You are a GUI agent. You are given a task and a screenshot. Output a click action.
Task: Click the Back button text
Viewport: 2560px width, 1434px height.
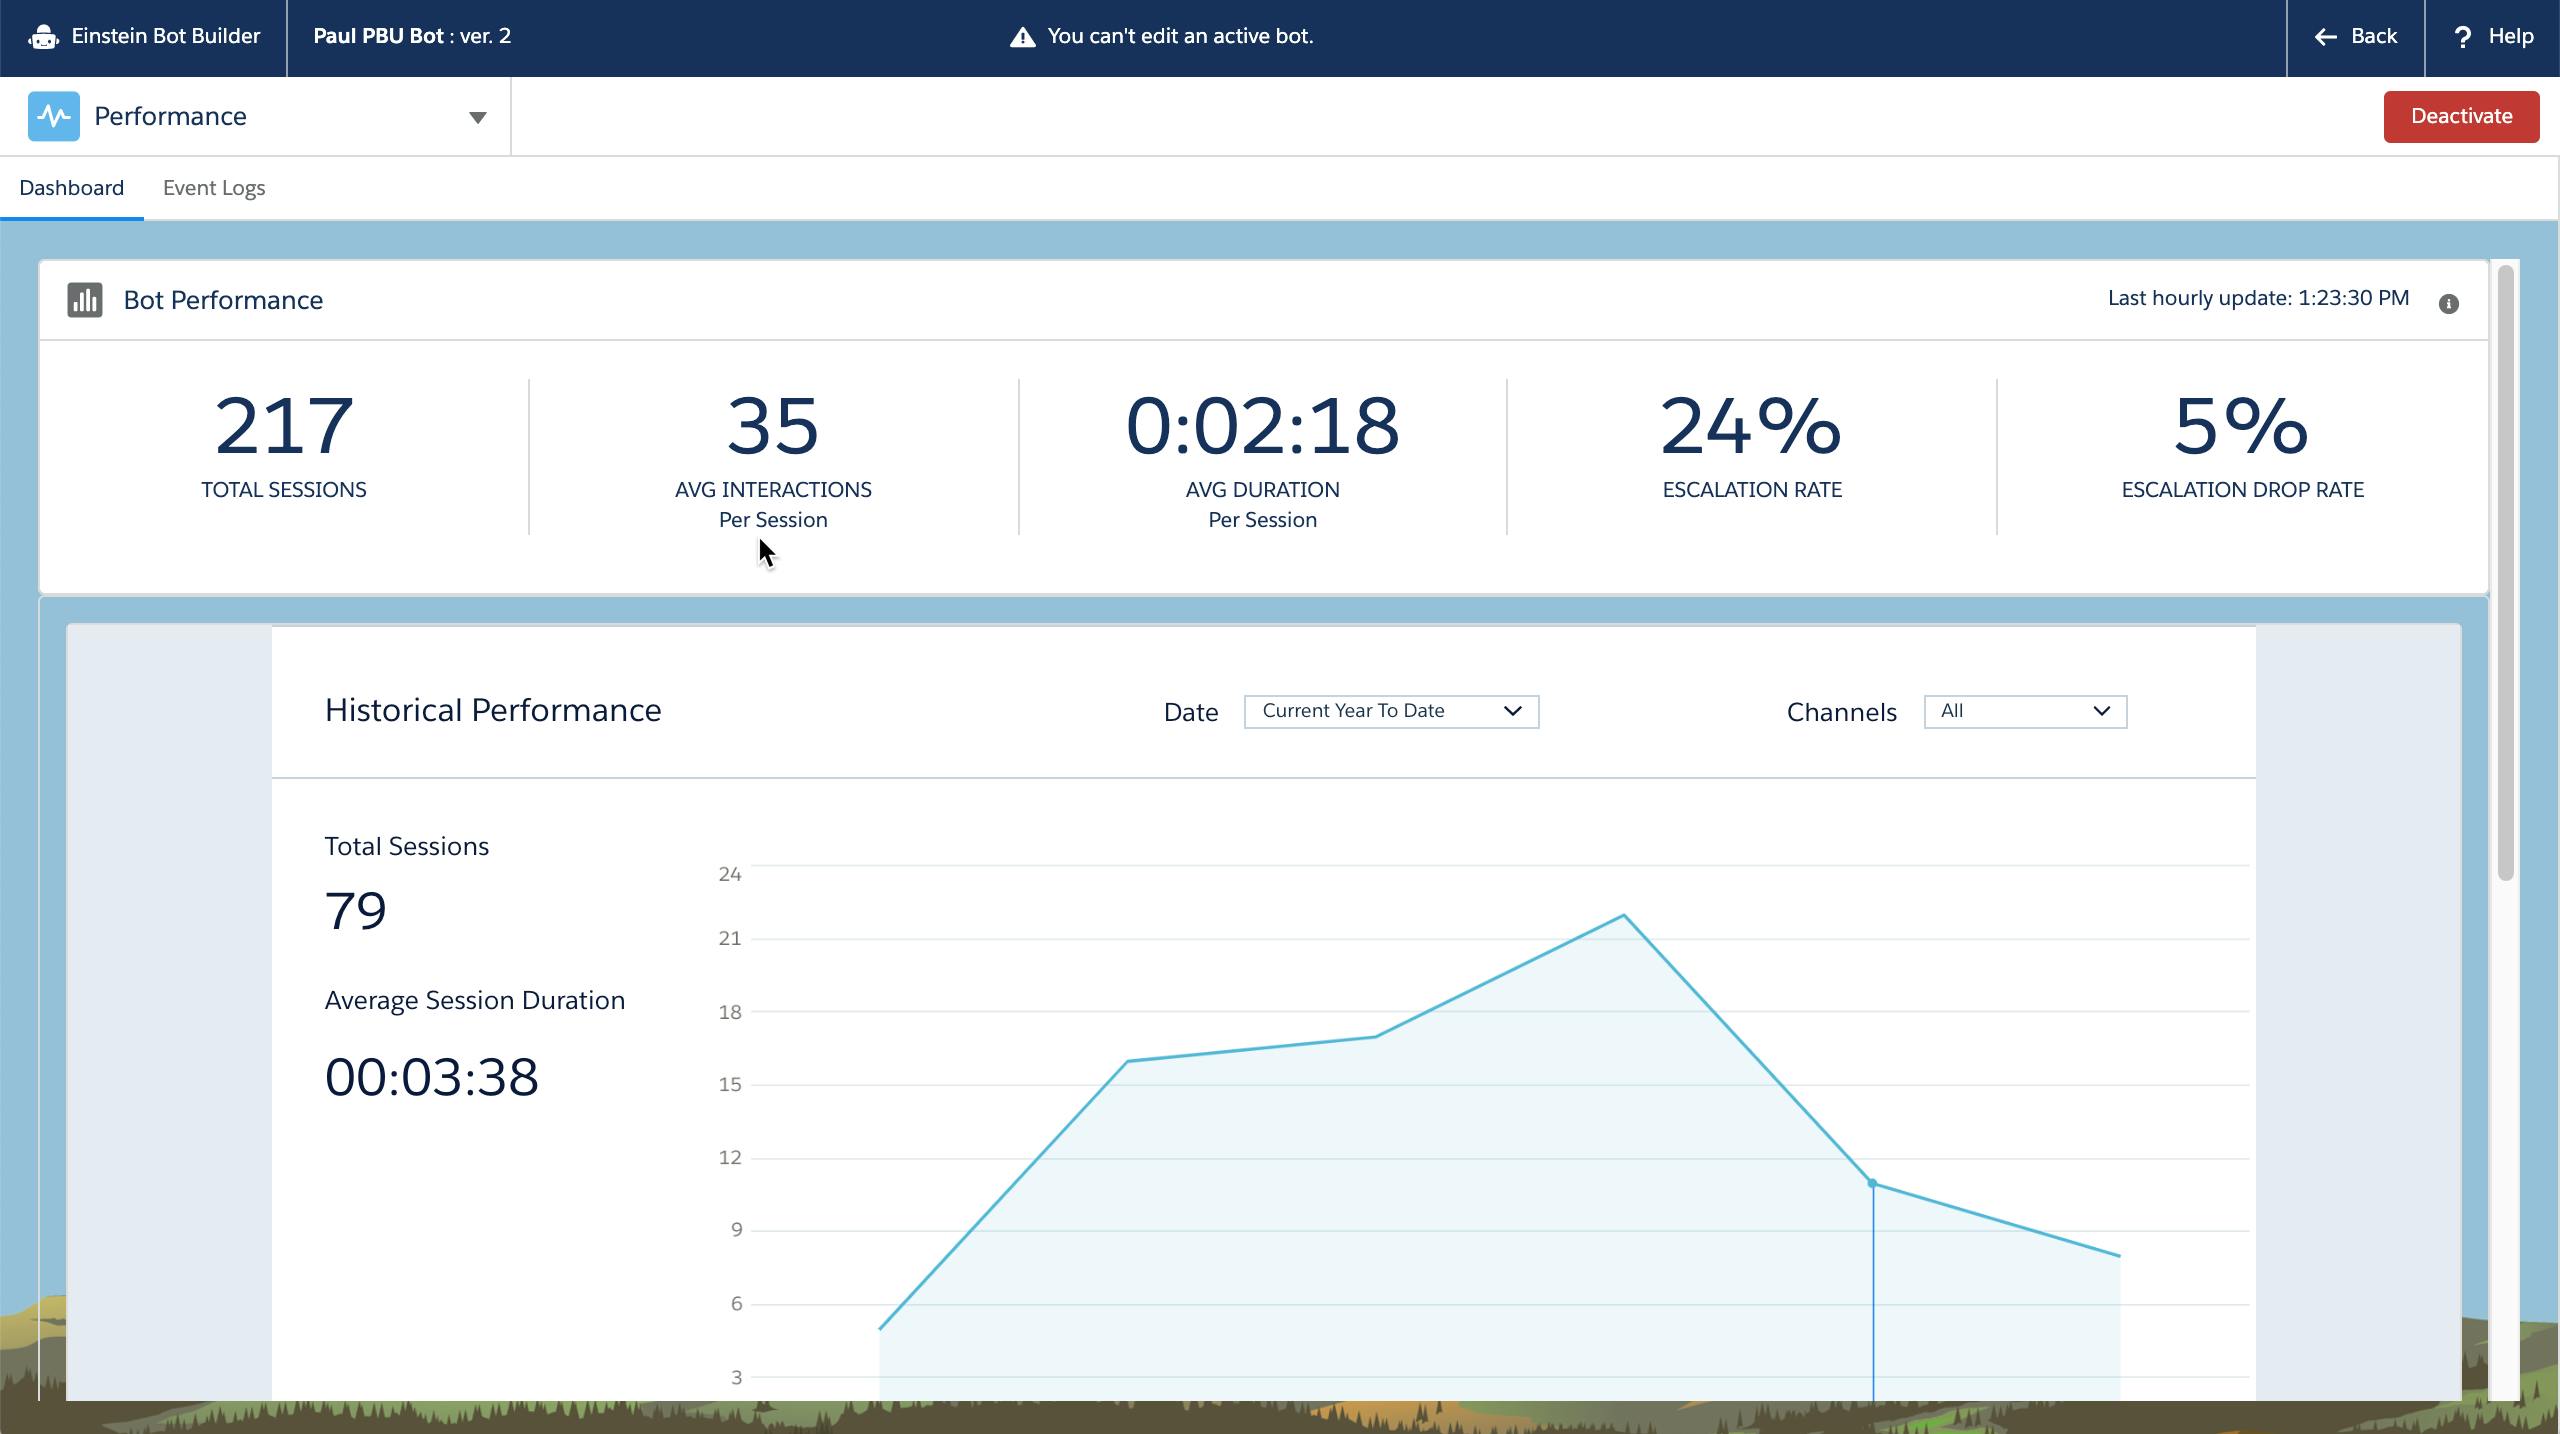(2373, 37)
